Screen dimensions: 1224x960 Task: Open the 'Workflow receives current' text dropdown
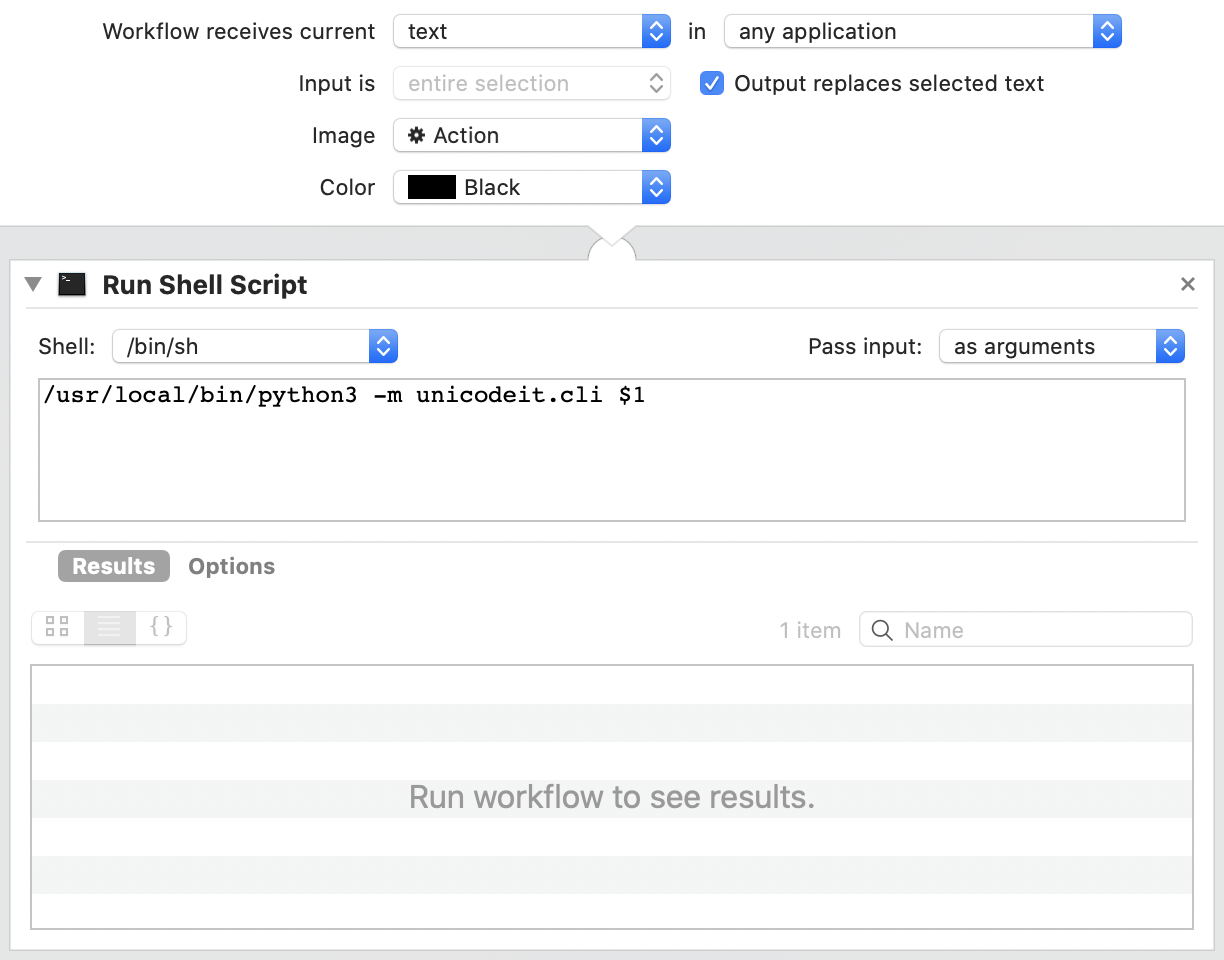tap(532, 32)
